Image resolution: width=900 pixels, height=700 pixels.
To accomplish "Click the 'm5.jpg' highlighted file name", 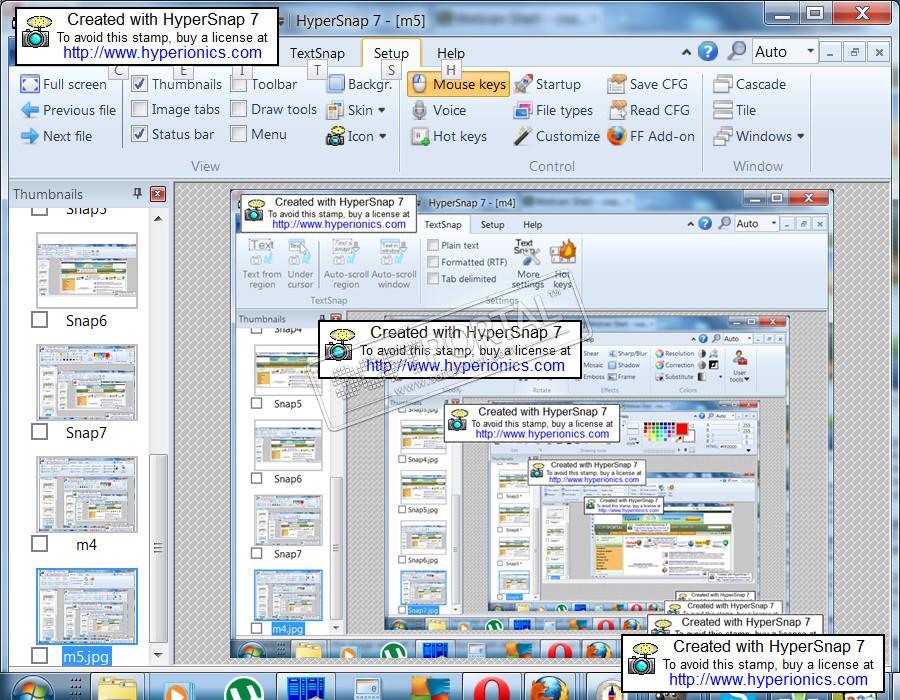I will [x=86, y=656].
